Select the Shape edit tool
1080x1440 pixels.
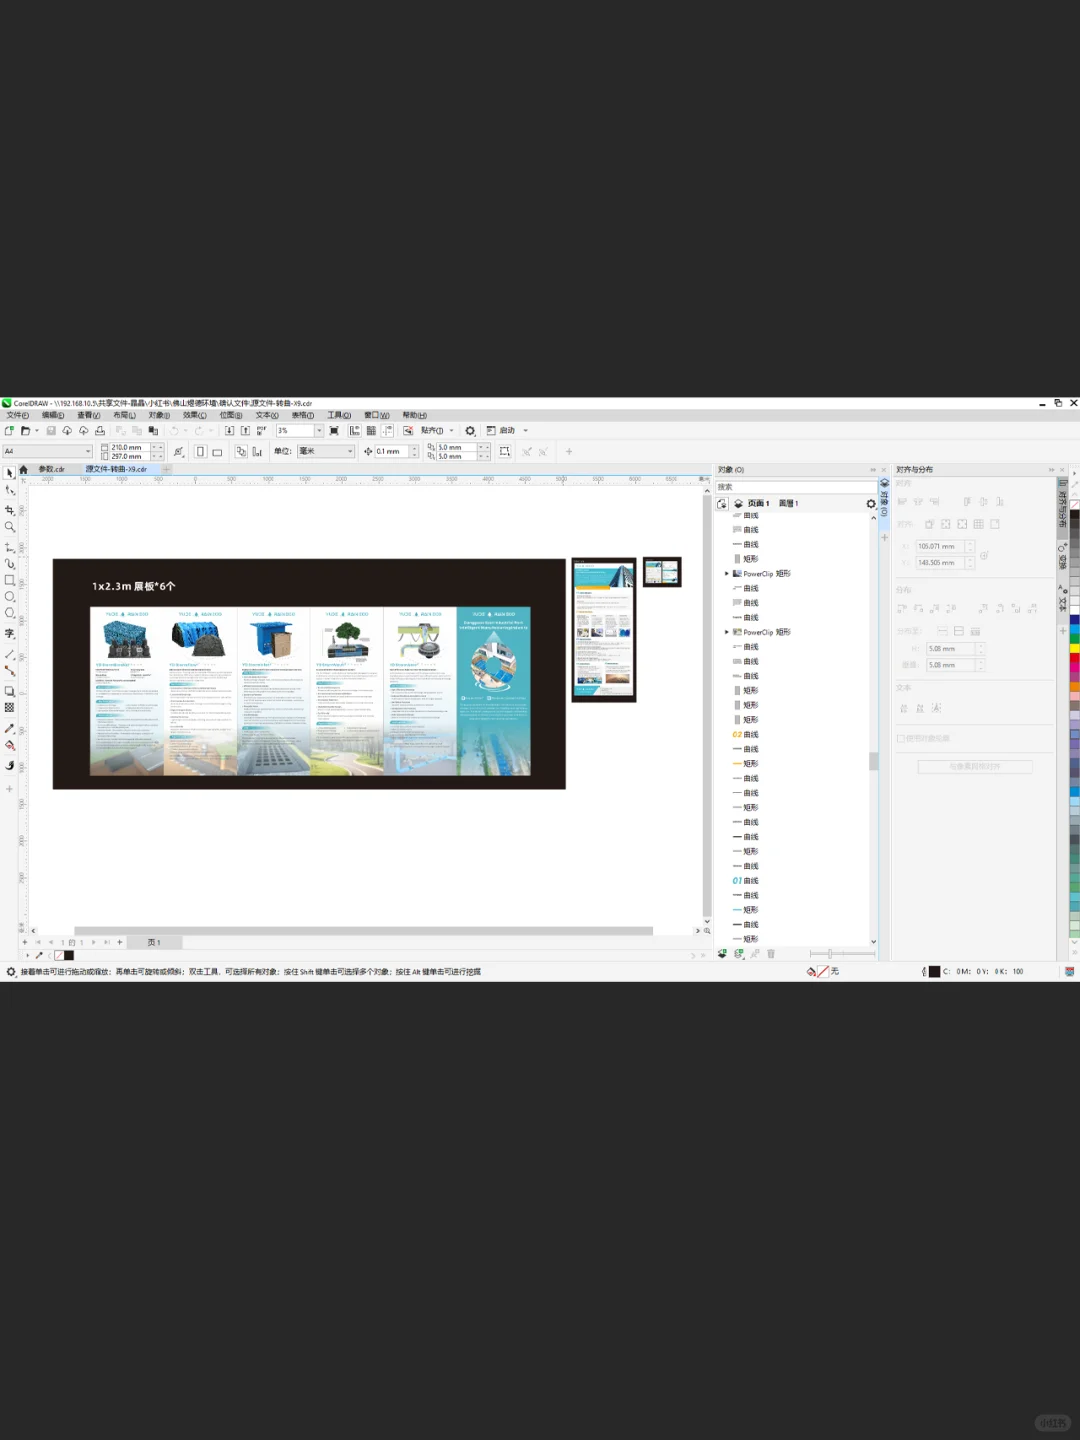pos(10,490)
